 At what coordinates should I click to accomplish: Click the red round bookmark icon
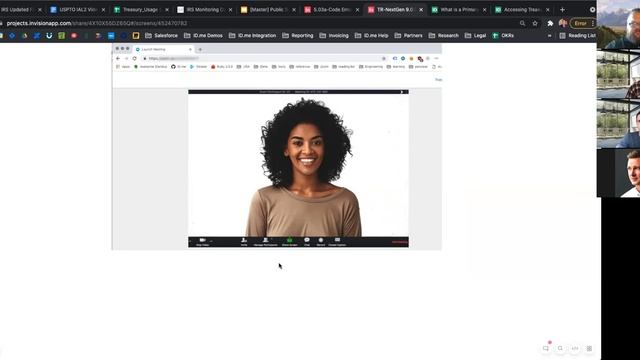coord(74,36)
